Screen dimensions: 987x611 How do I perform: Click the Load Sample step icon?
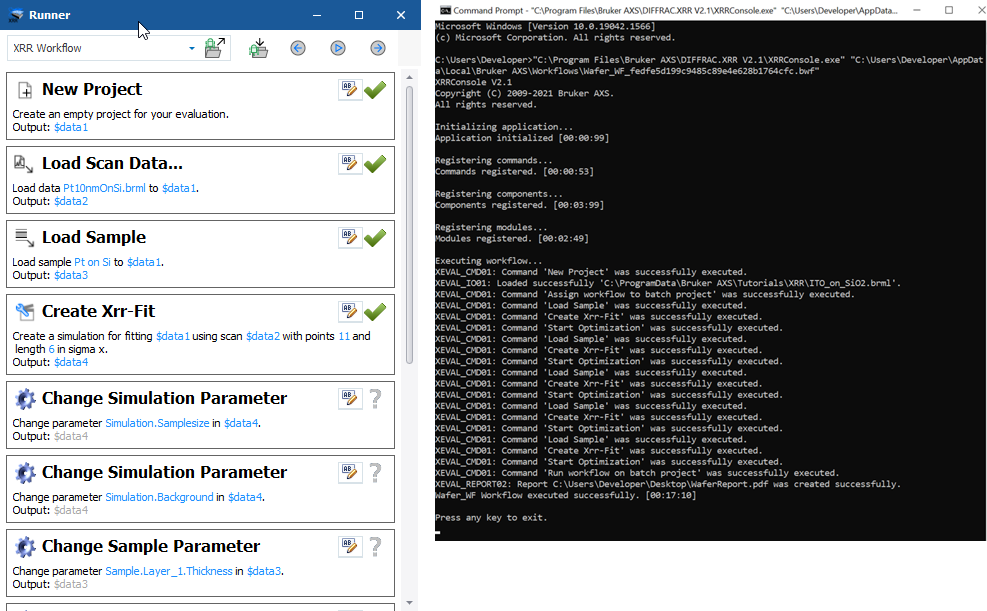click(x=24, y=238)
